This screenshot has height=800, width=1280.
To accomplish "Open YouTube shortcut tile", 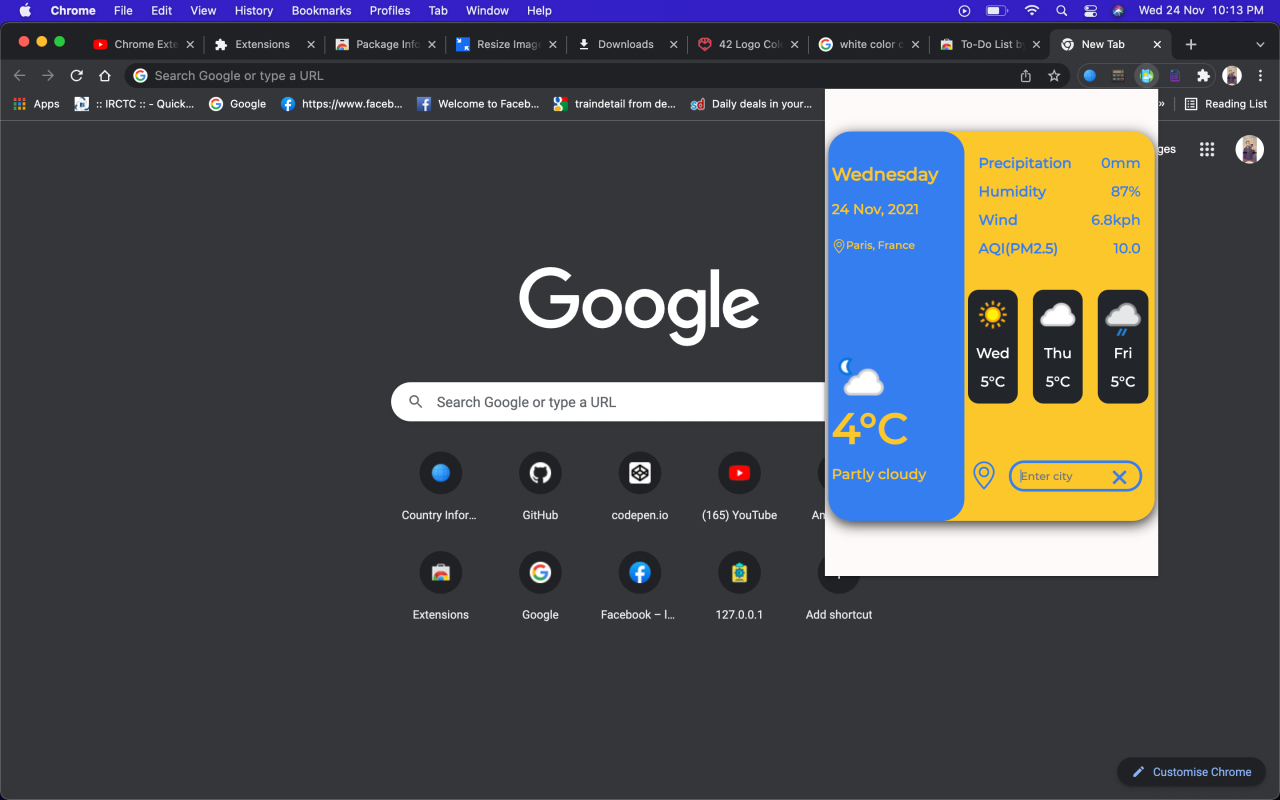I will pos(739,486).
